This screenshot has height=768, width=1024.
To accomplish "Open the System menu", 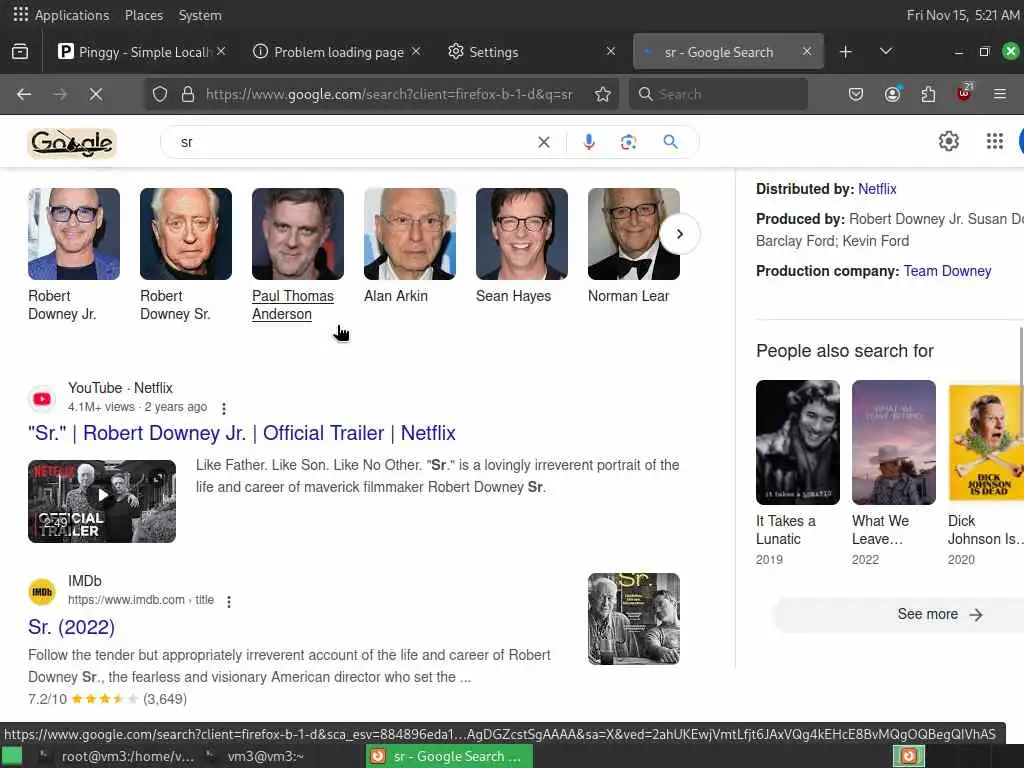I will (200, 14).
